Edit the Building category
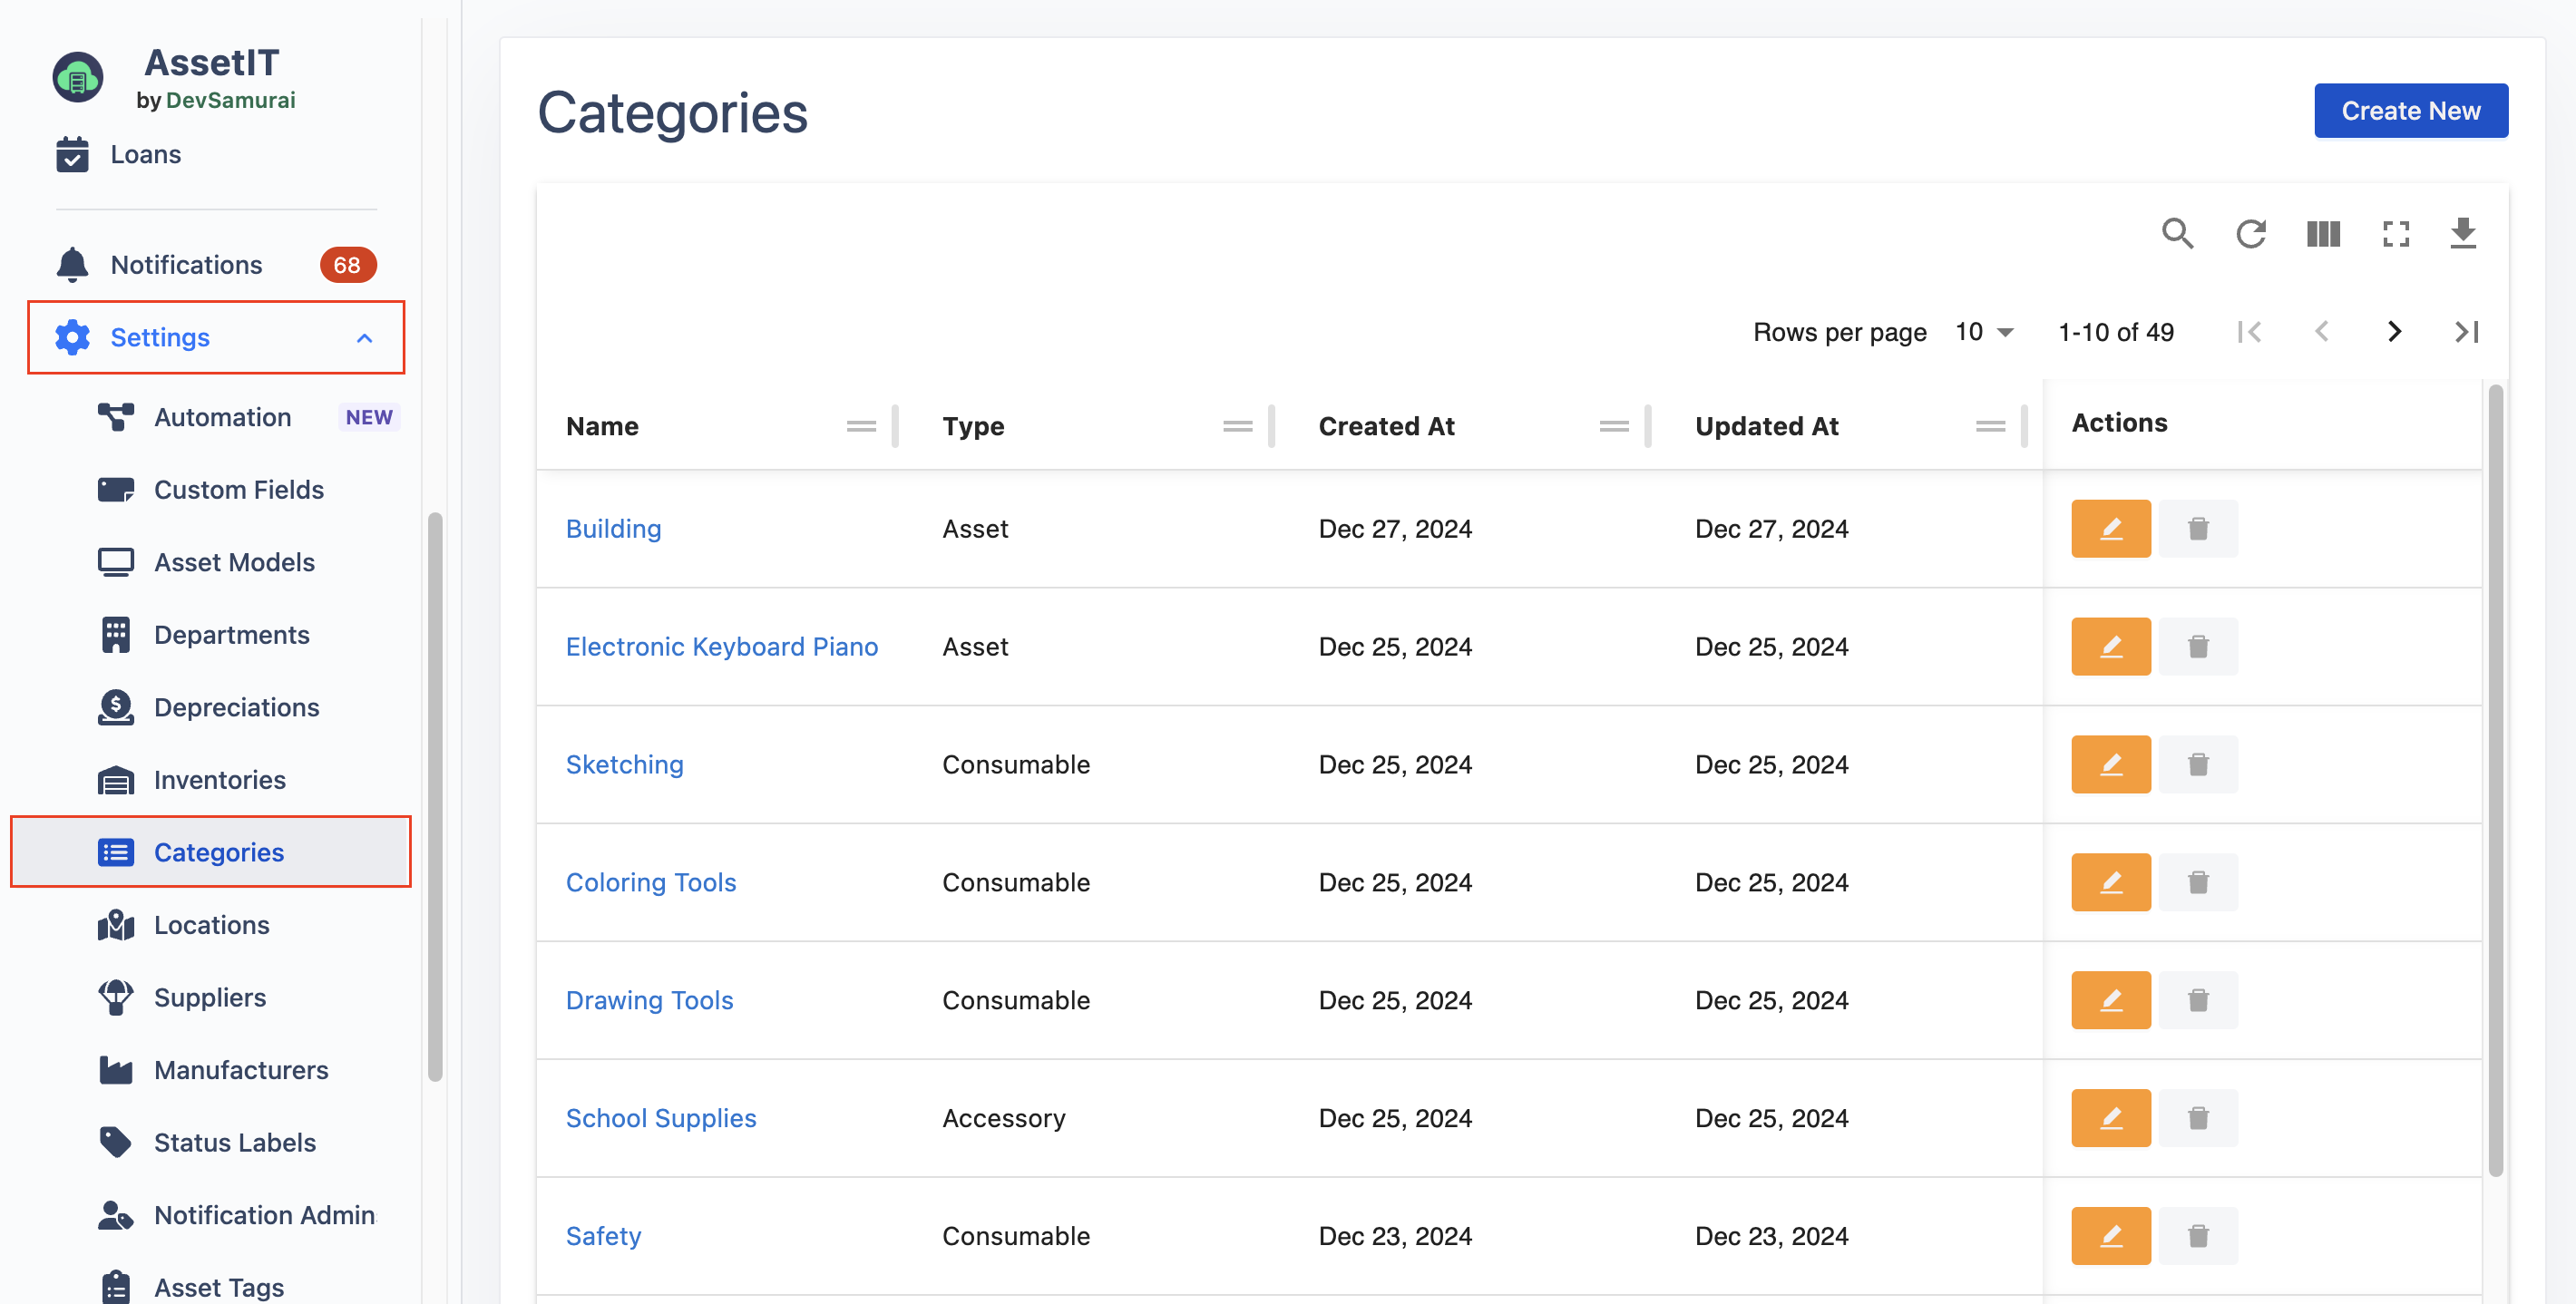Screen dimensions: 2576x1304 point(2110,528)
